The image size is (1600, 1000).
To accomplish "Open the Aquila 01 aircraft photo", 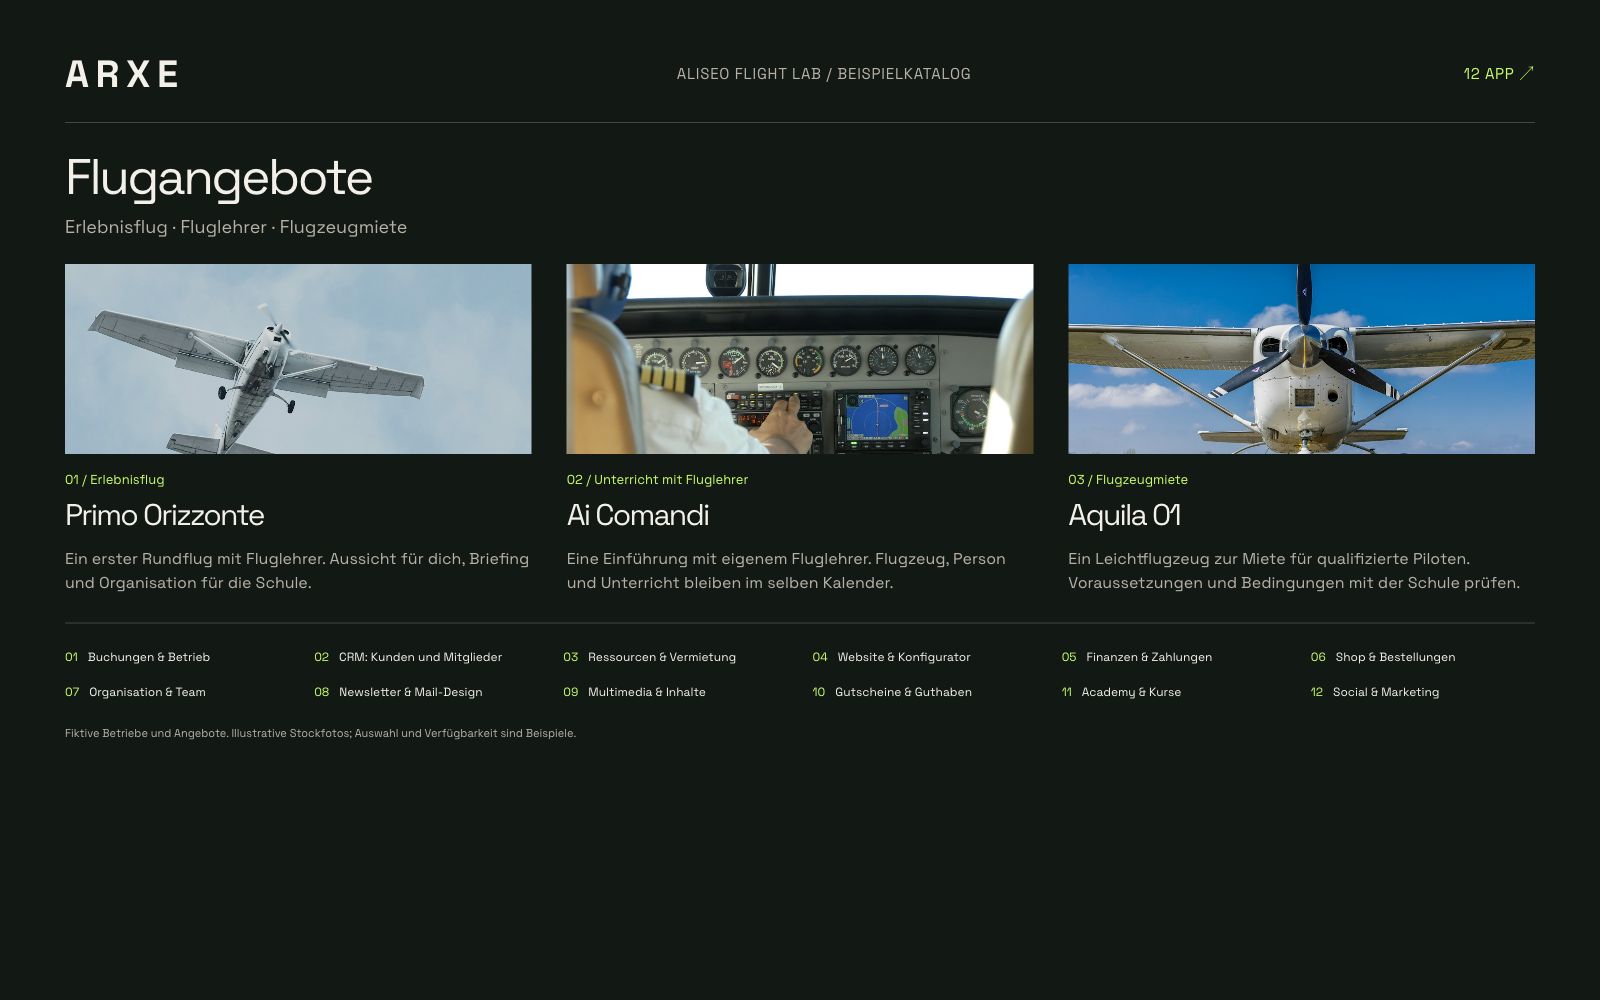I will tap(1301, 359).
